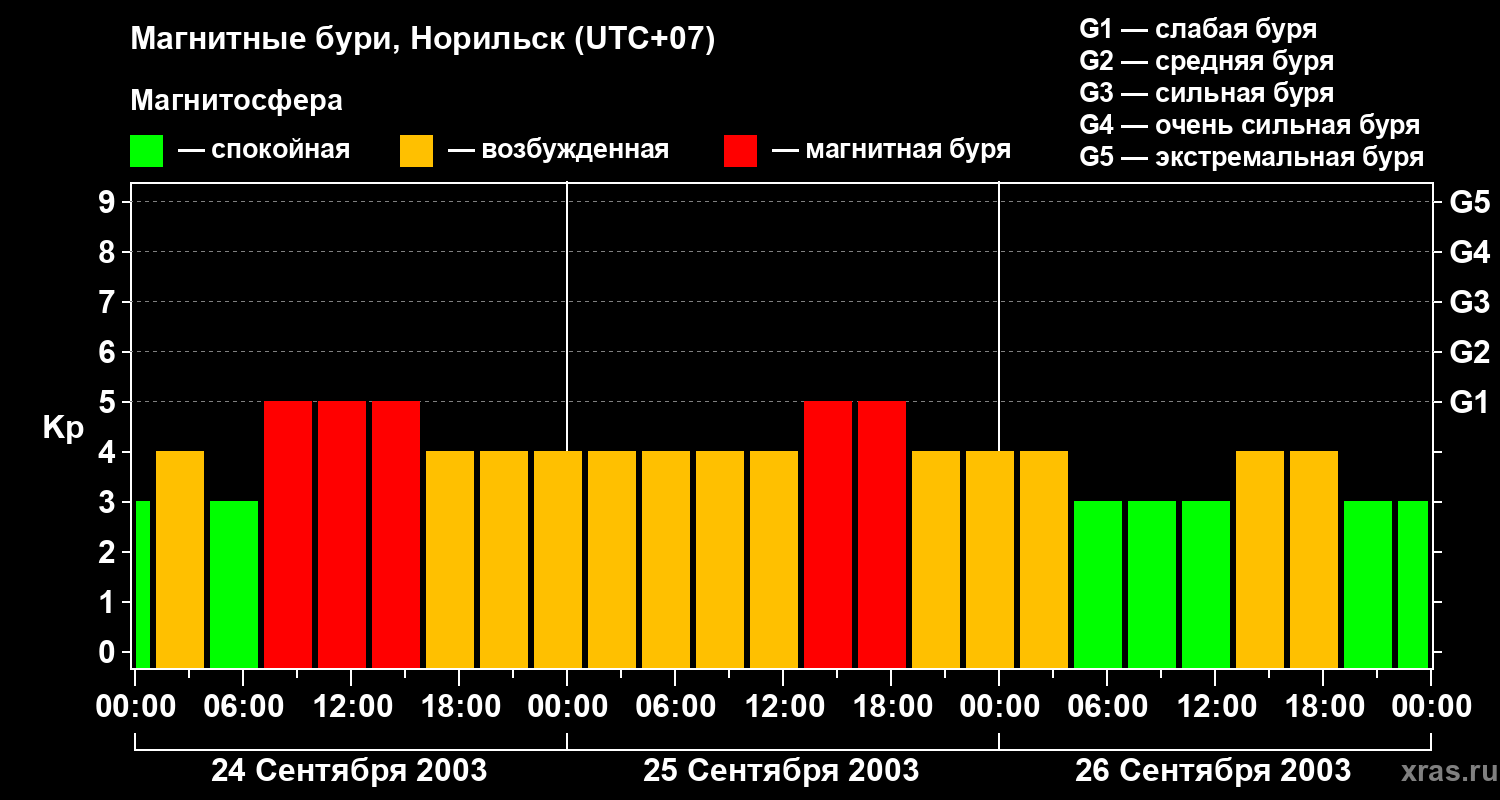Click the yellow bar at 18:00 on 26 September
The image size is (1500, 800).
pos(1314,559)
